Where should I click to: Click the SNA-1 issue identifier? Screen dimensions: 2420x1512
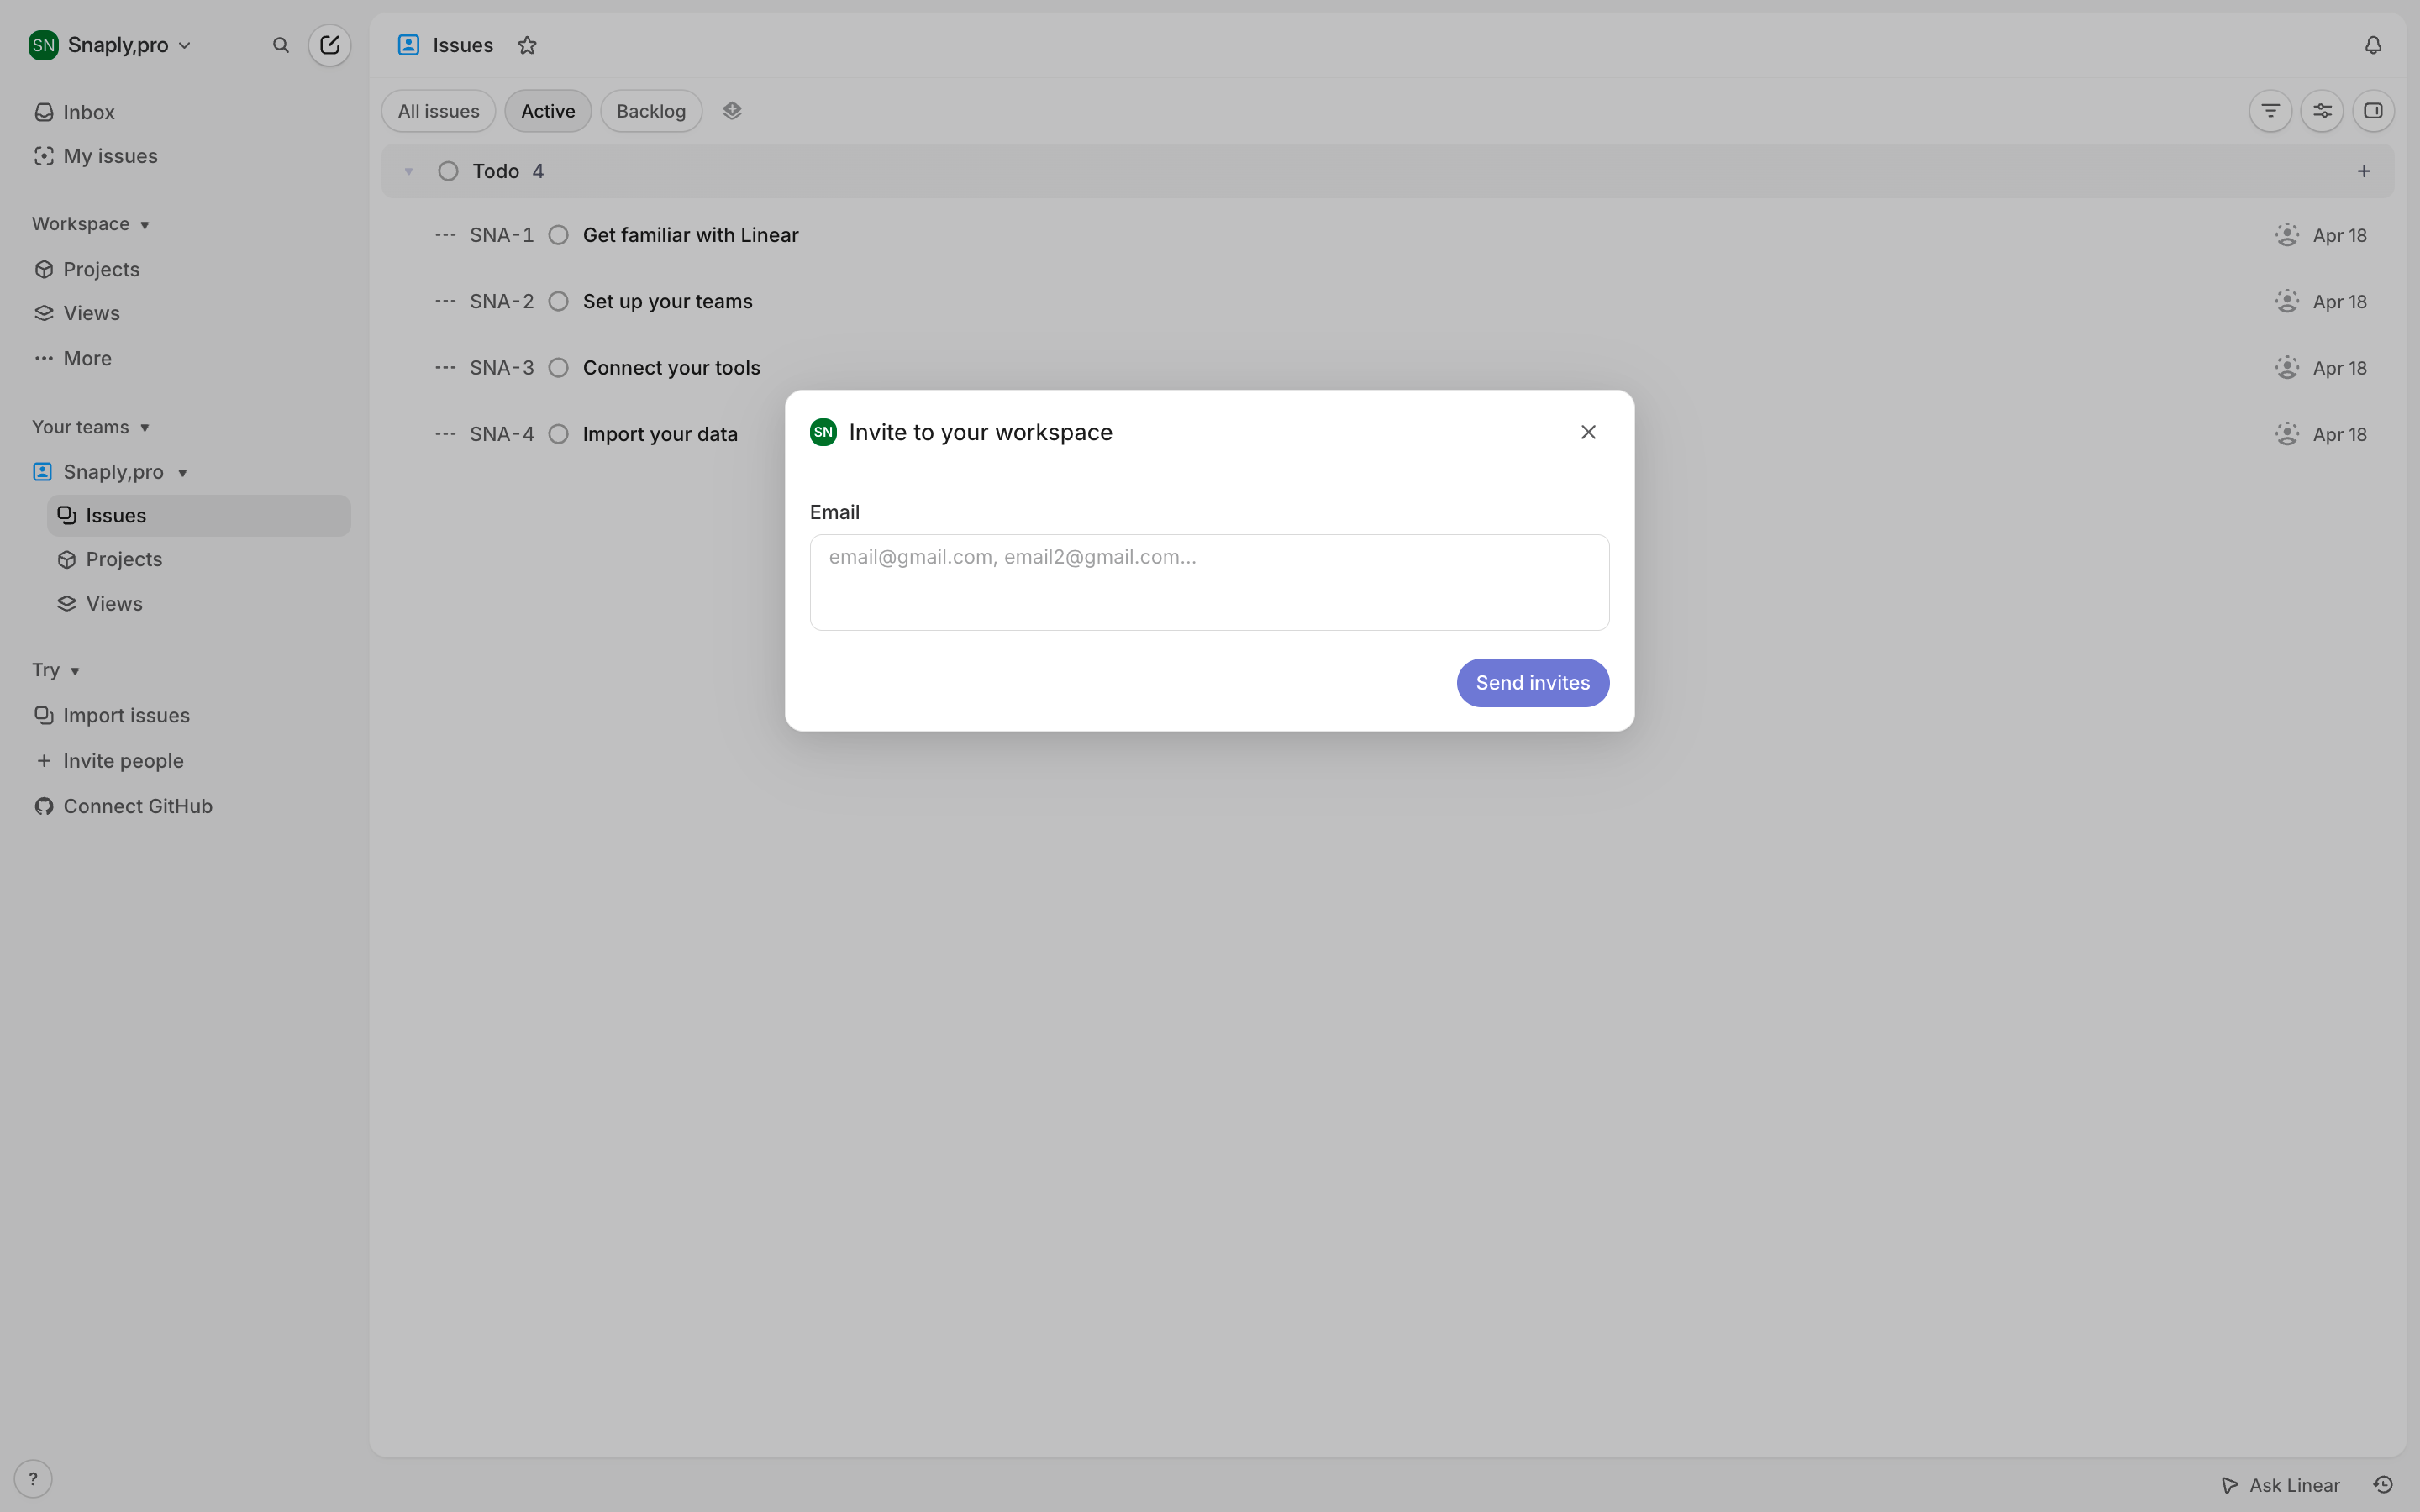tap(502, 235)
